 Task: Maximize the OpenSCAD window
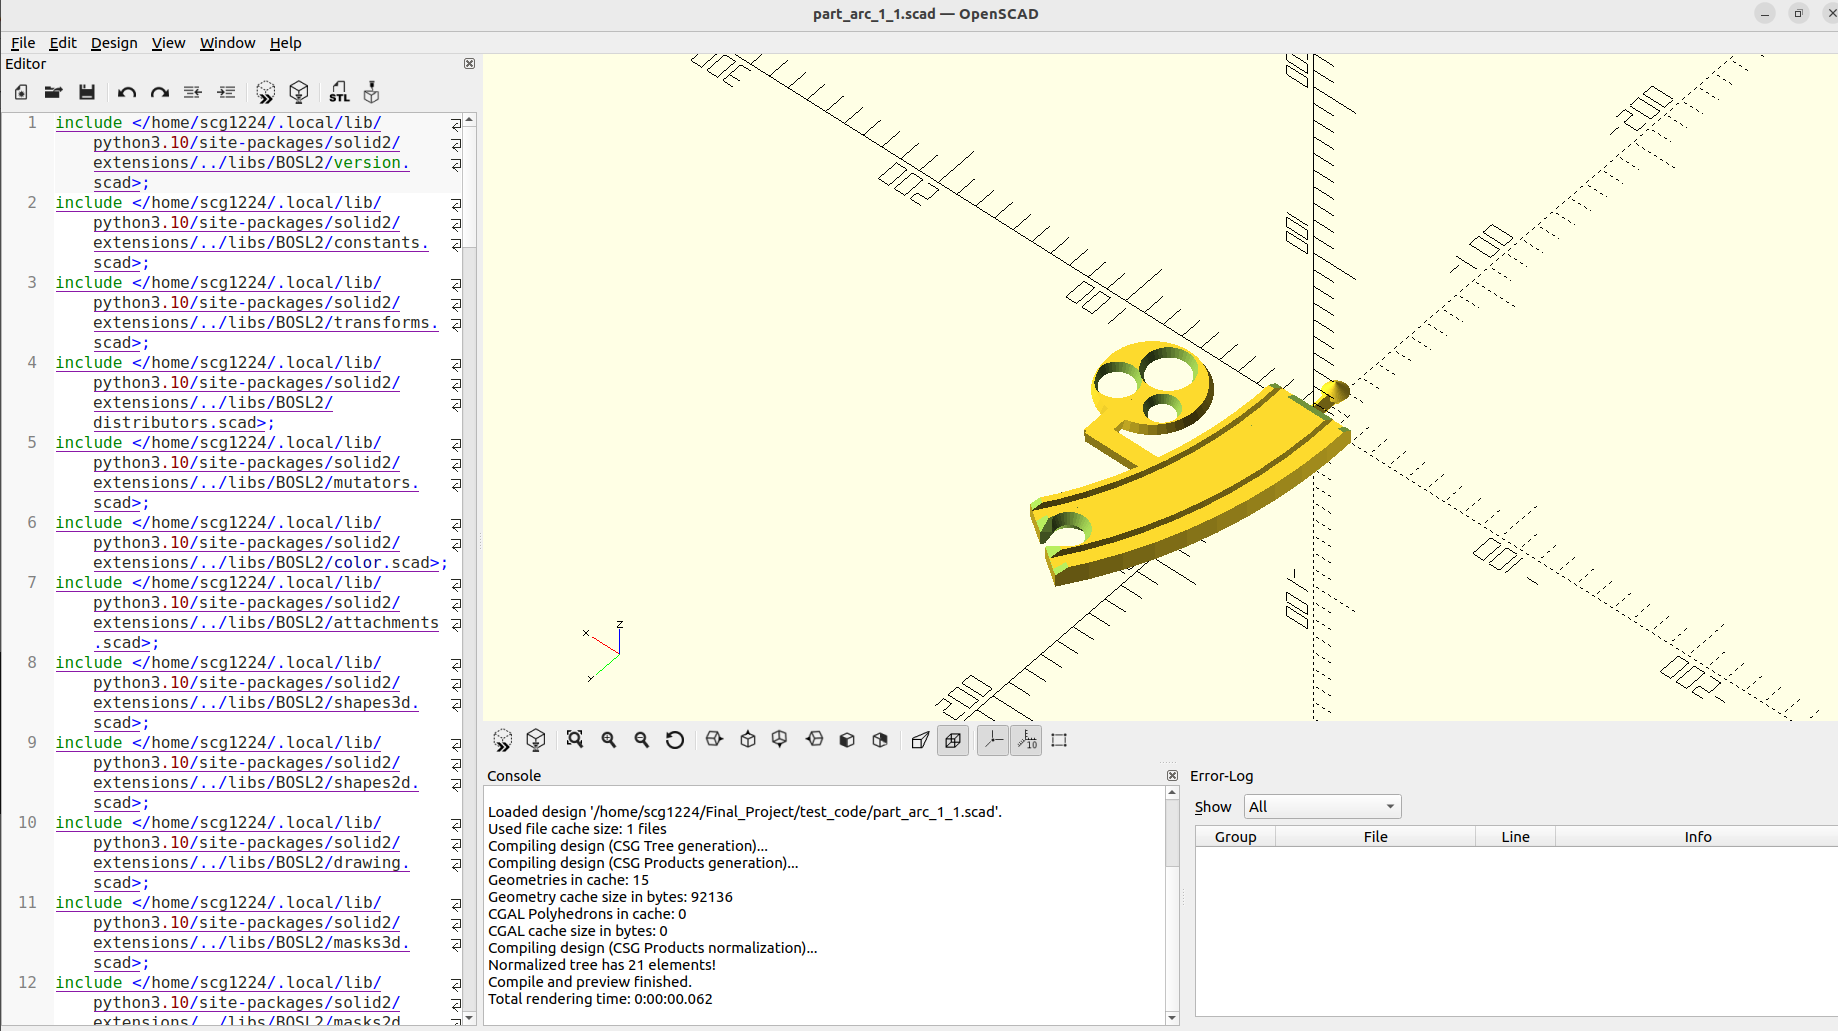(1798, 13)
